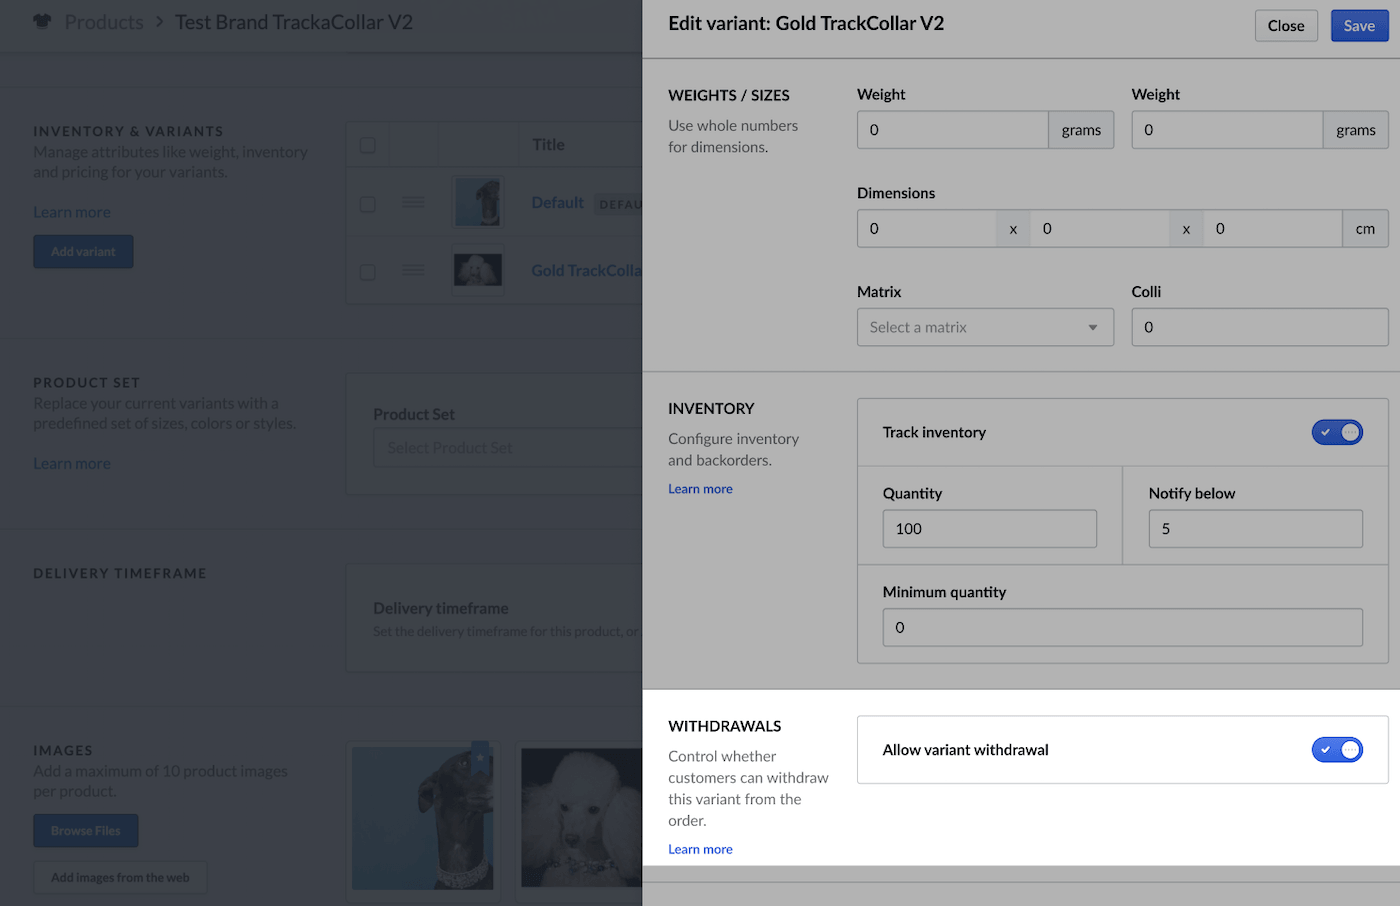Tick the select-all checkbox in the variants table header

[368, 145]
